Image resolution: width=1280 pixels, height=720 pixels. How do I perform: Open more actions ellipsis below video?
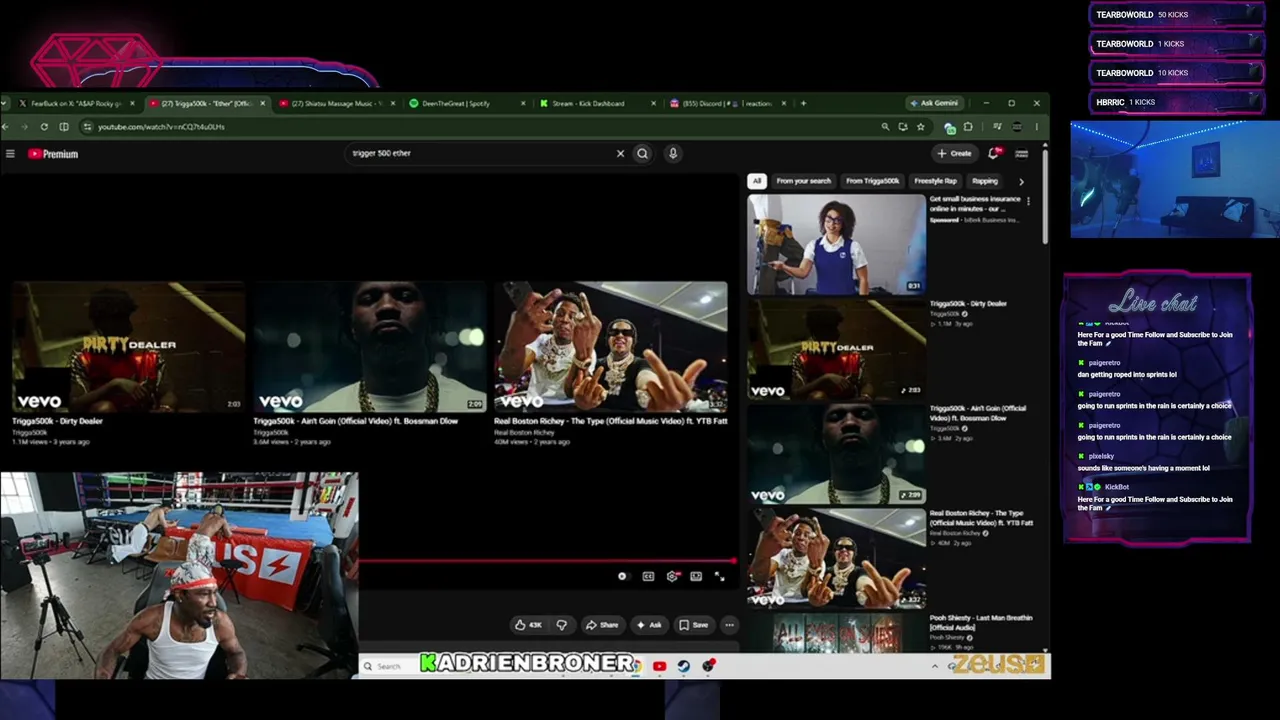tap(730, 625)
